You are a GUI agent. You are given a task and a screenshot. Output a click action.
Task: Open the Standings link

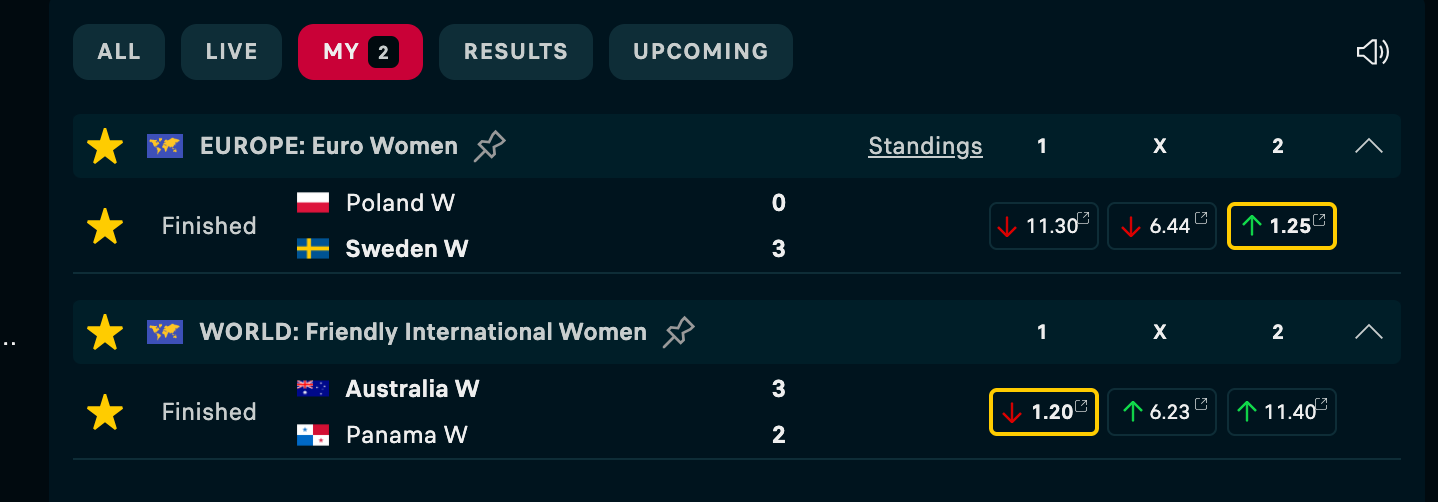(x=925, y=147)
